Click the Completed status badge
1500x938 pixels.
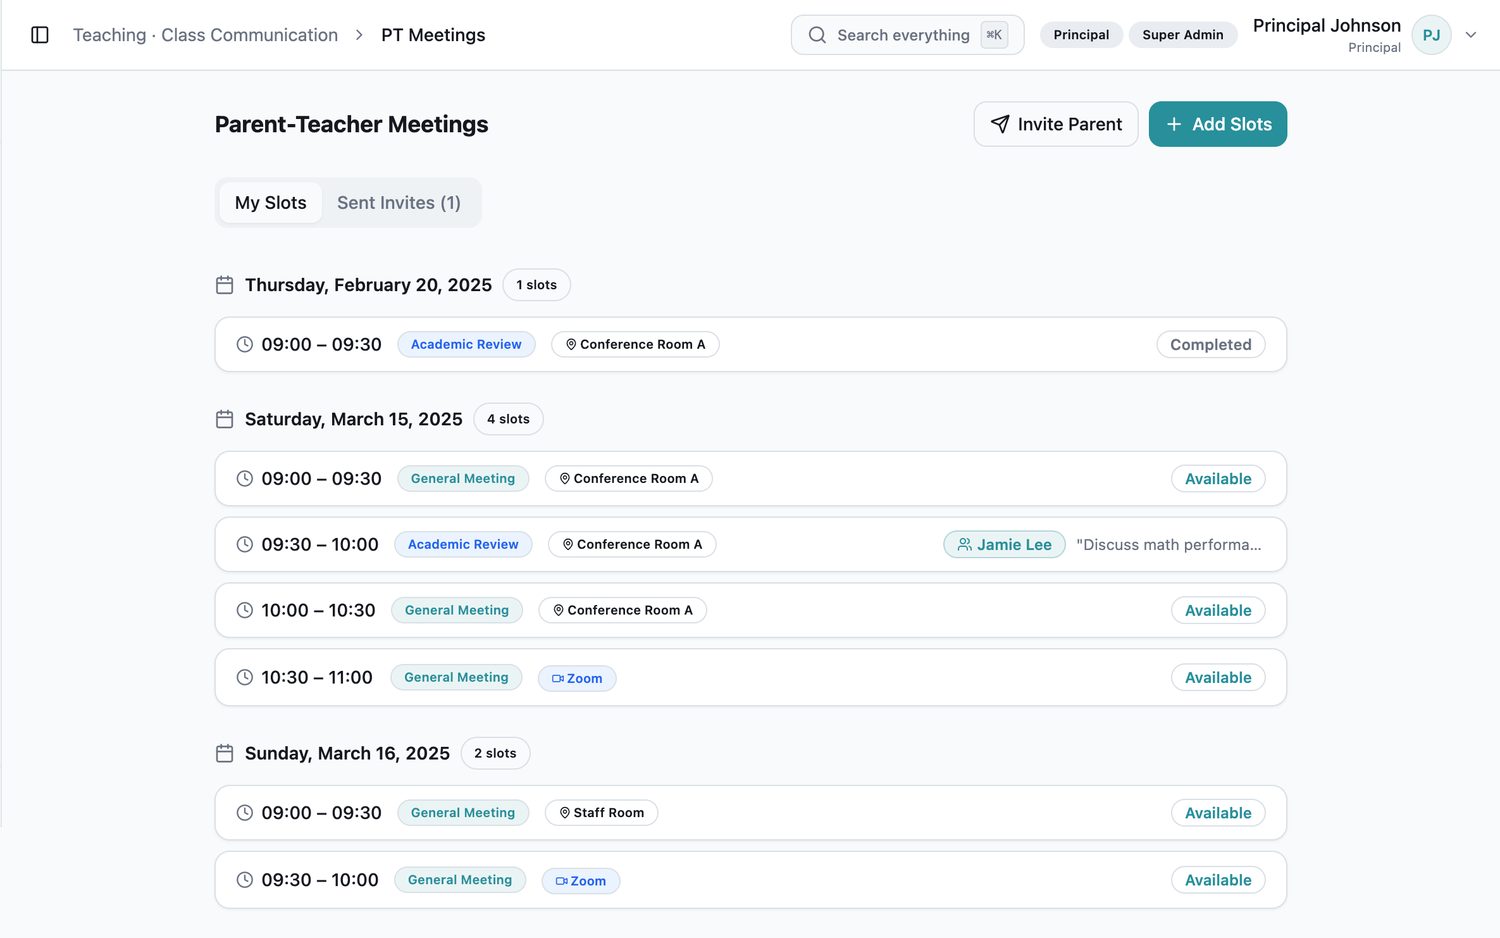(x=1211, y=344)
